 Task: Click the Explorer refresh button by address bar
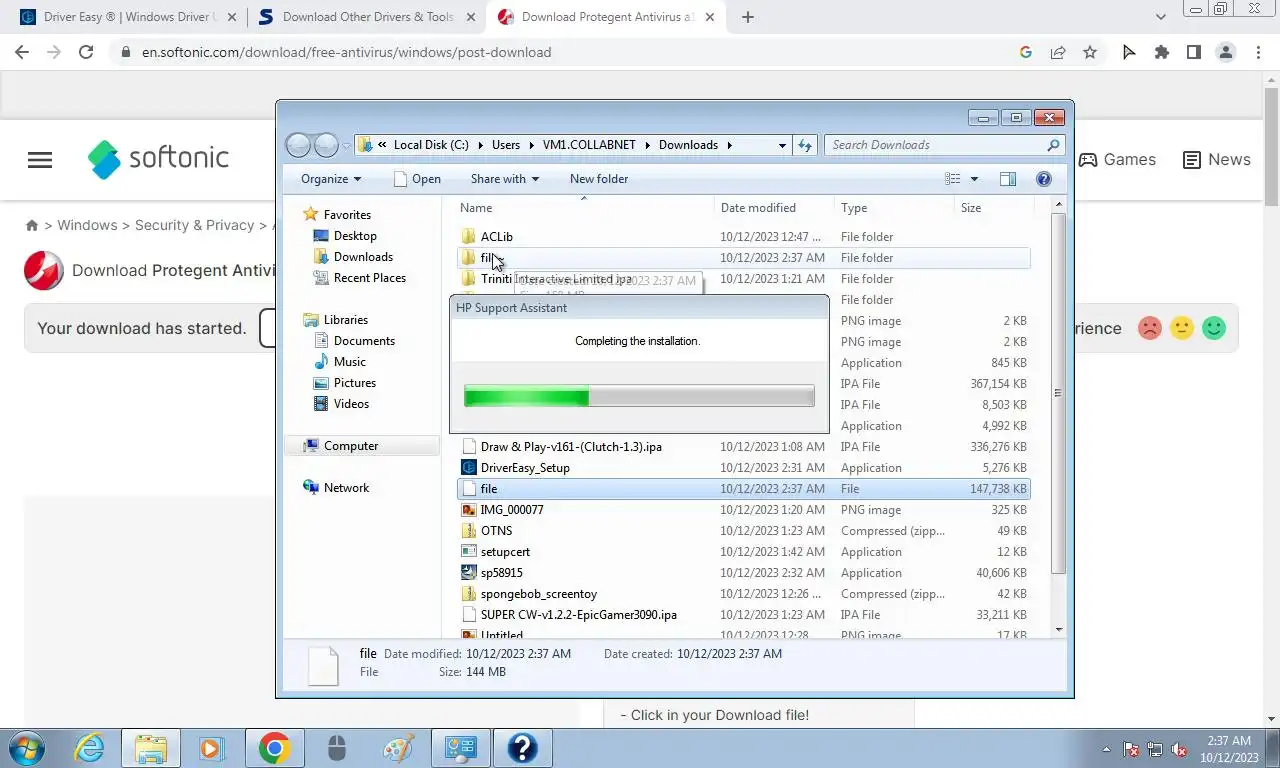(x=805, y=145)
